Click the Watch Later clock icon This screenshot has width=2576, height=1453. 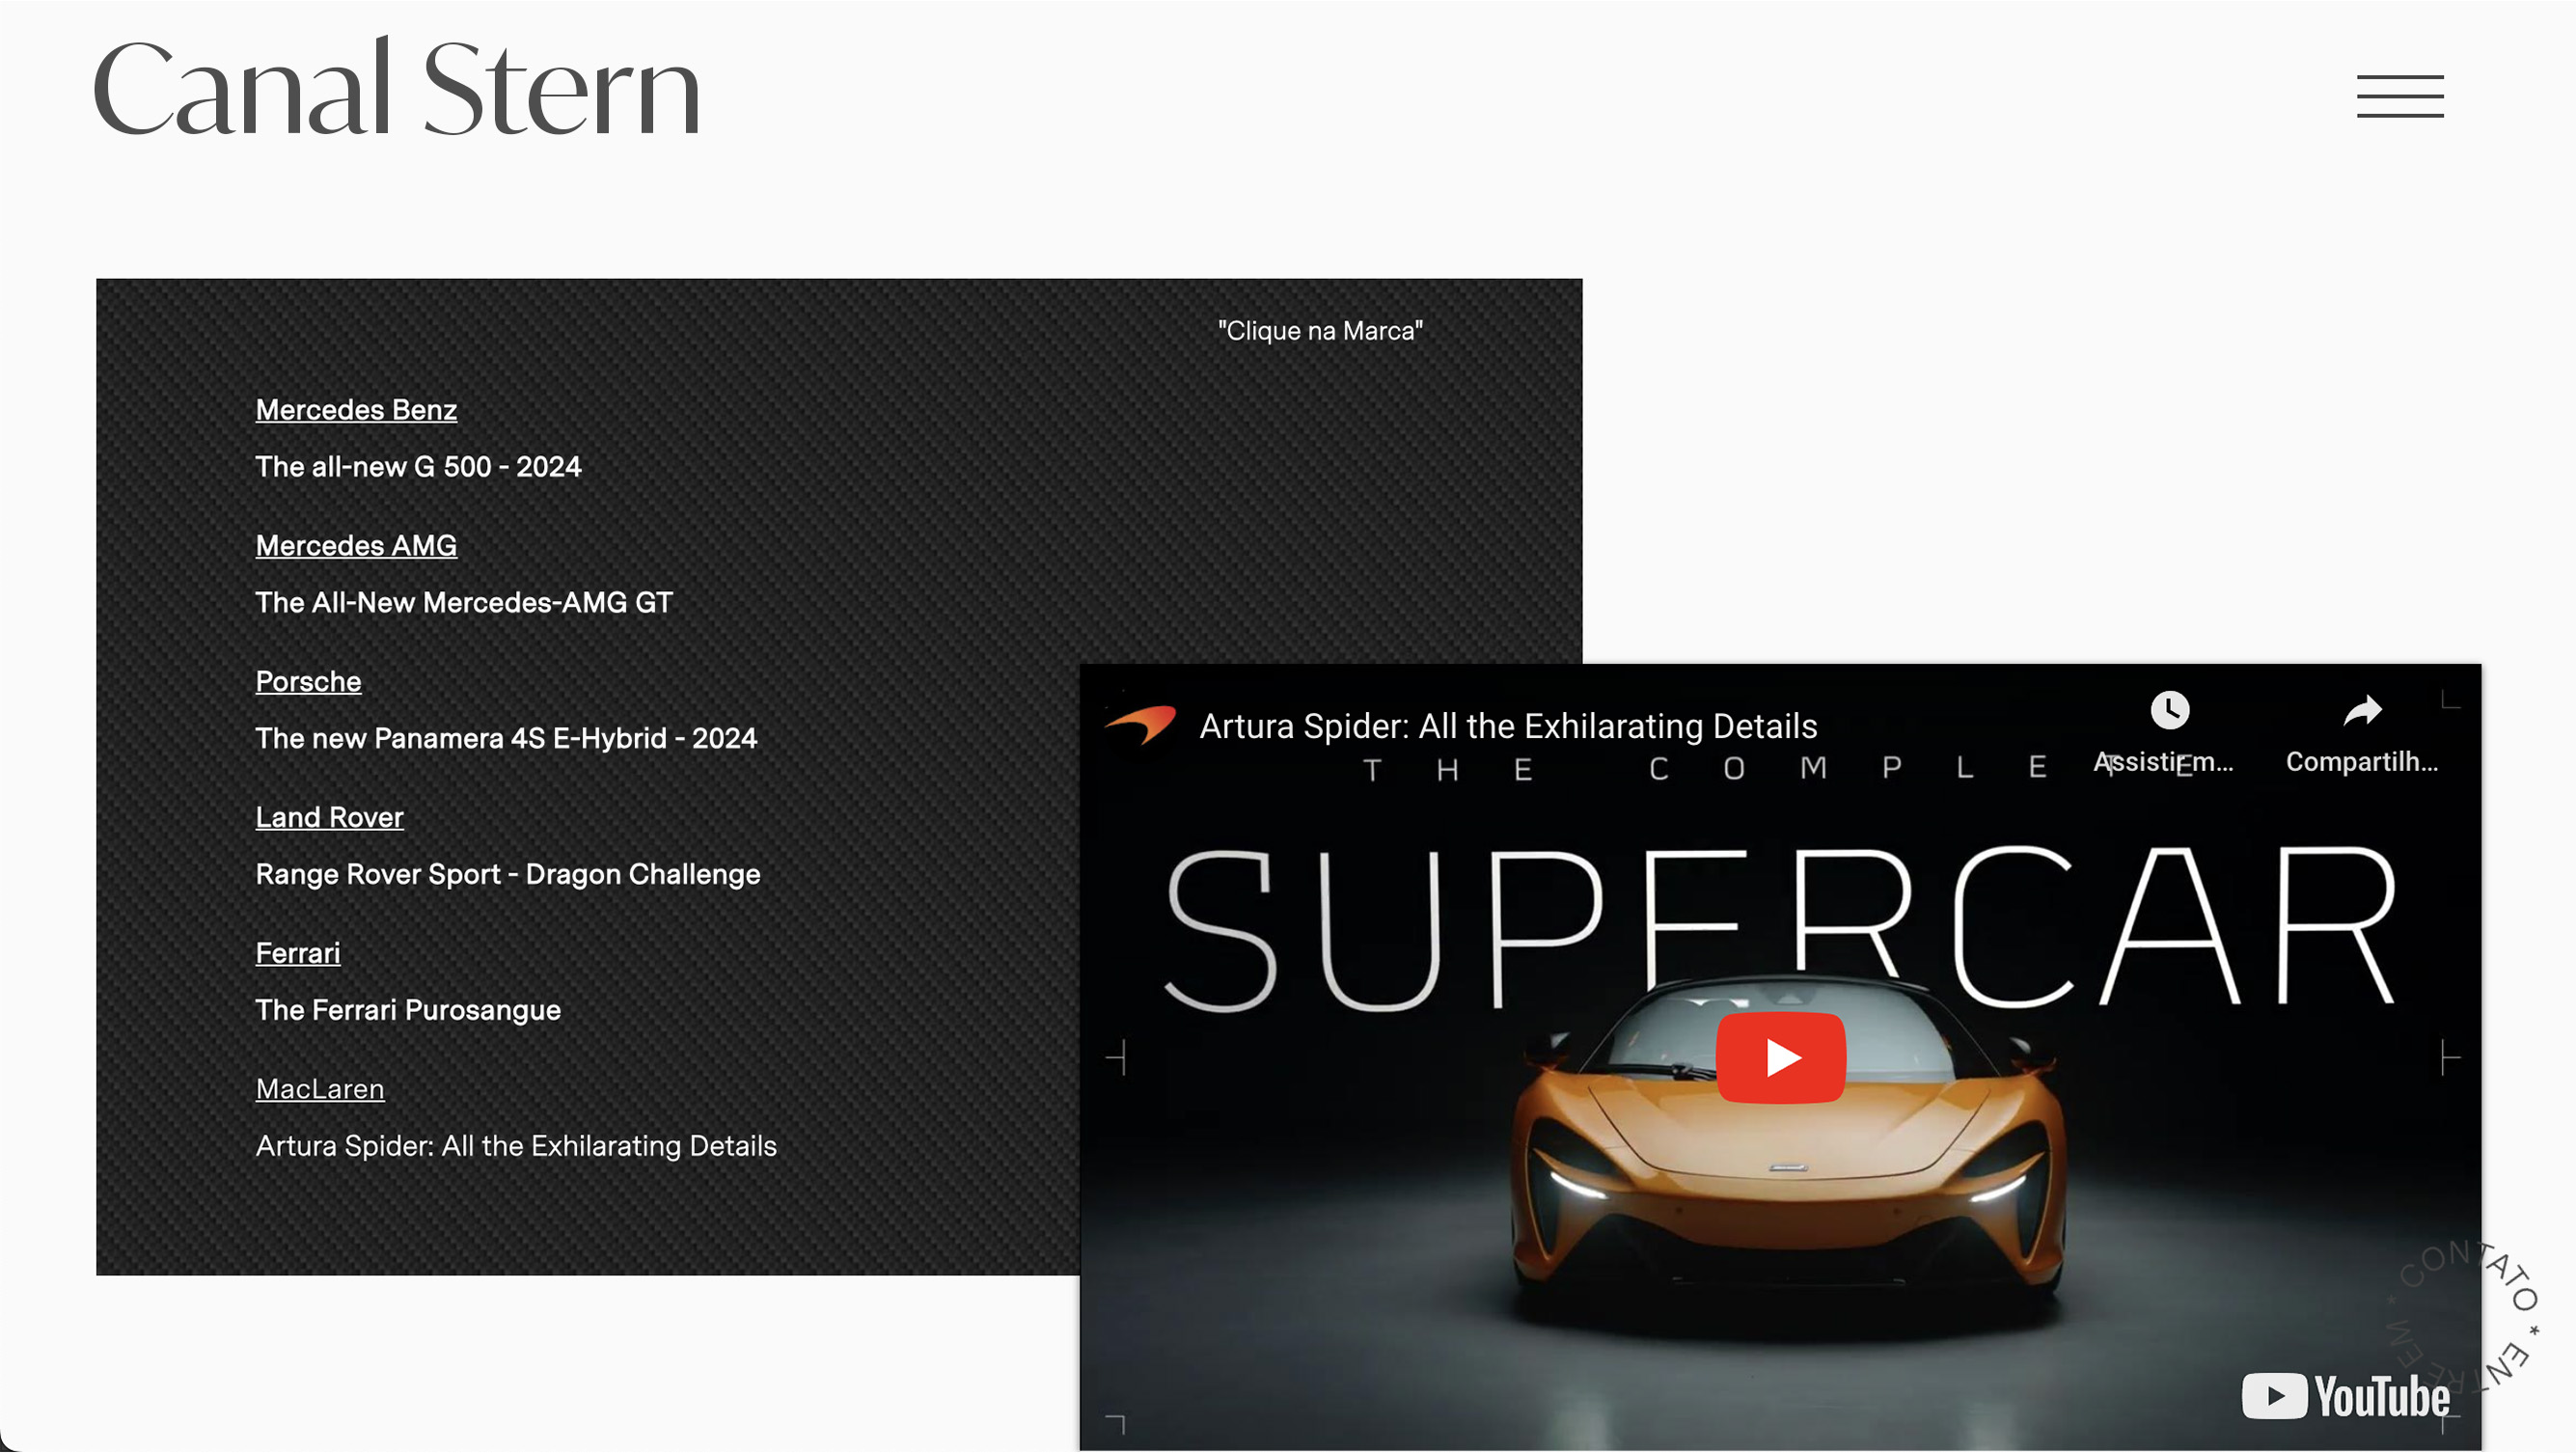click(x=2169, y=710)
